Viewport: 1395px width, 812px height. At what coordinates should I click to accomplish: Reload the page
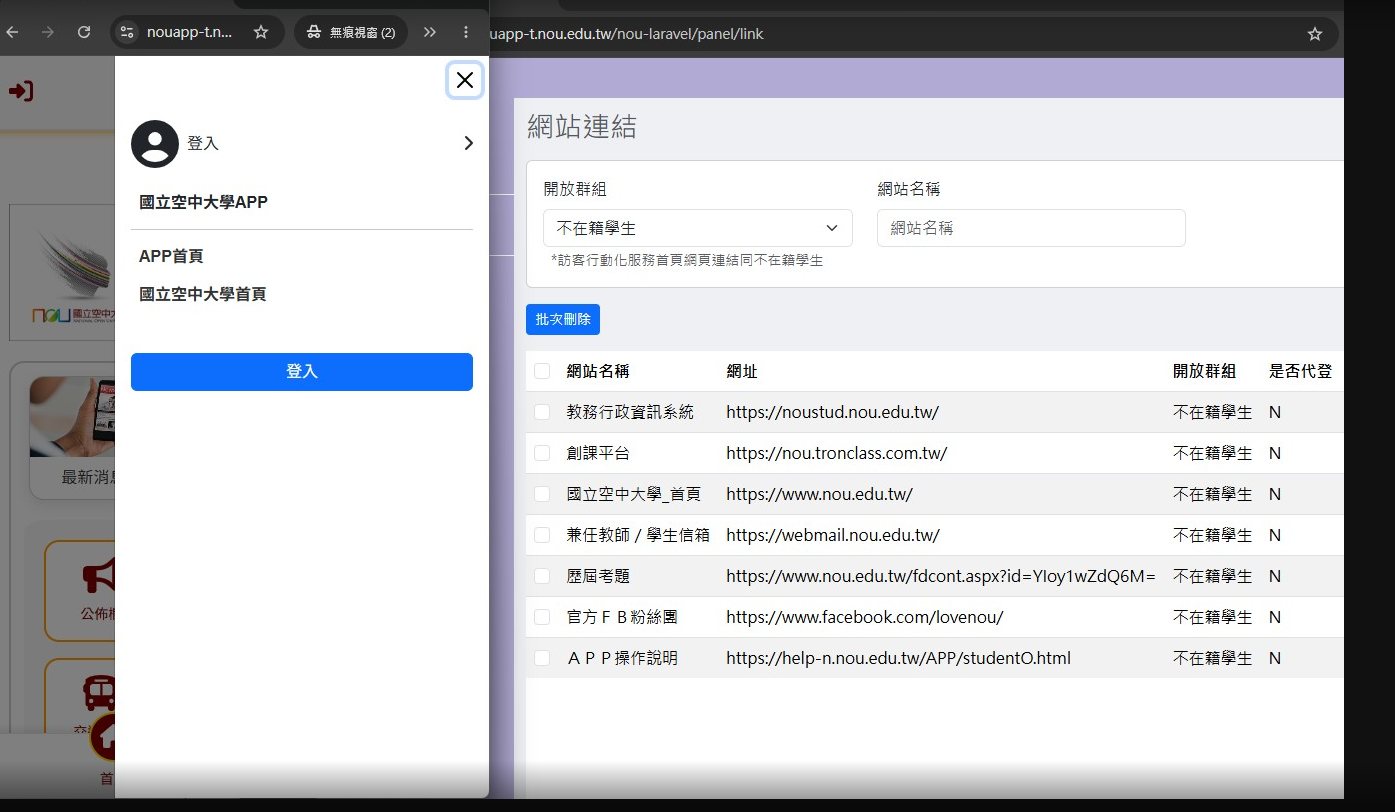pyautogui.click(x=84, y=32)
